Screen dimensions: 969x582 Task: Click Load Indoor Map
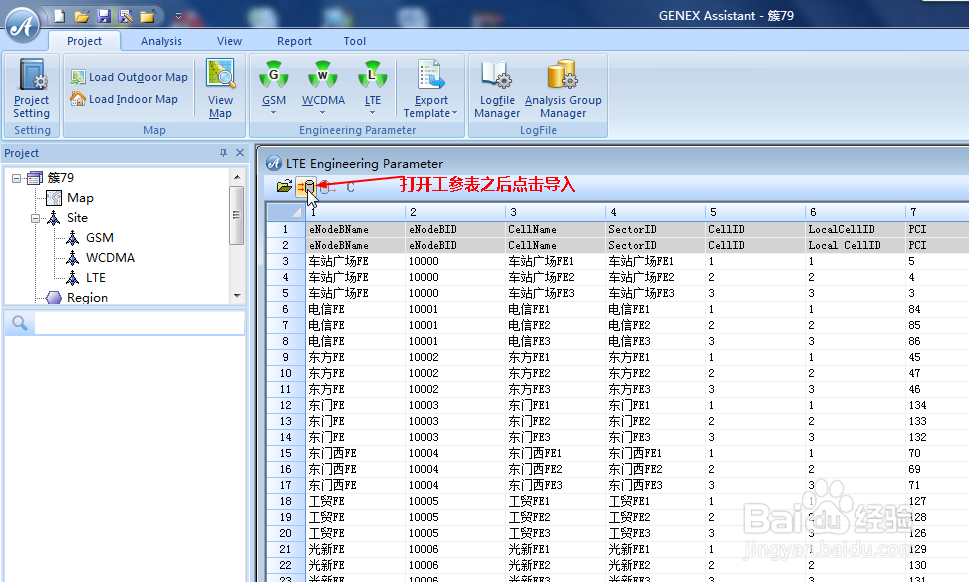coord(124,99)
